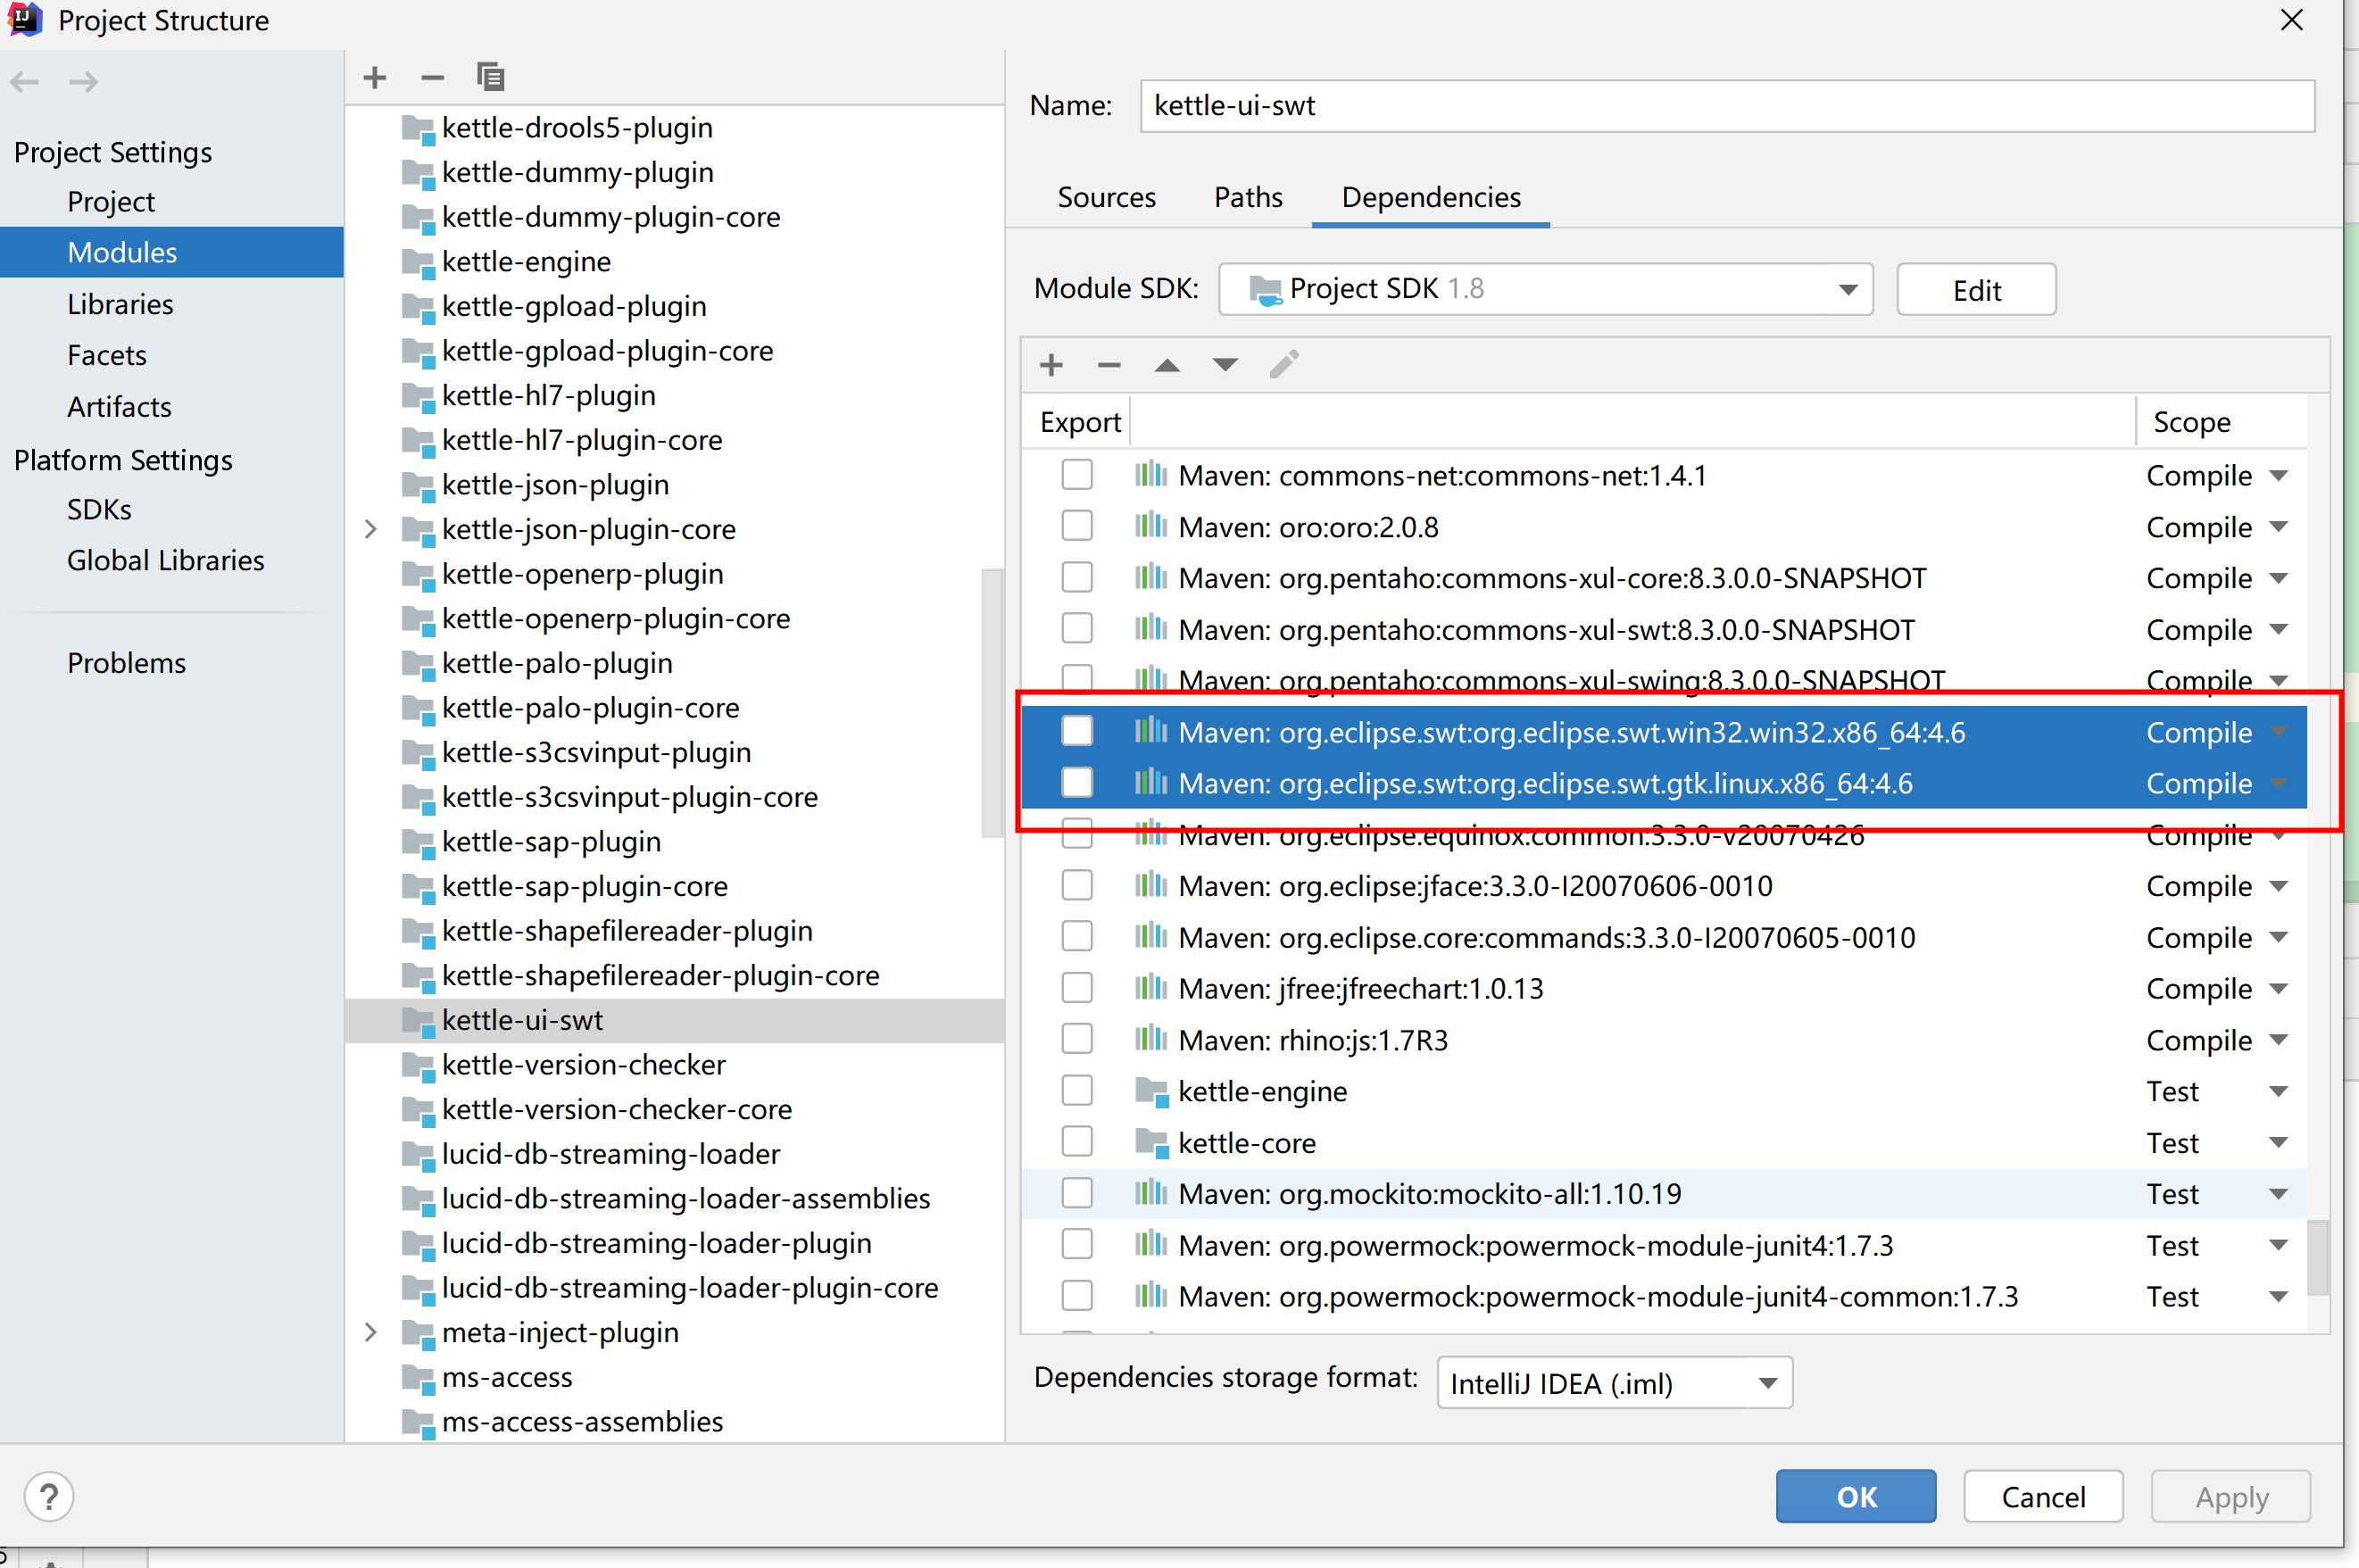The width and height of the screenshot is (2359, 1568).
Task: Click the forward navigation arrow
Action: [x=84, y=81]
